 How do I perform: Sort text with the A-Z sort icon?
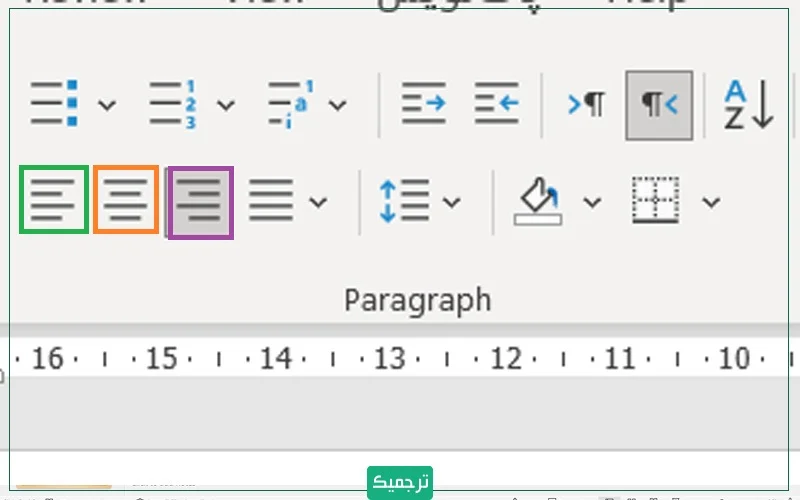pyautogui.click(x=749, y=103)
